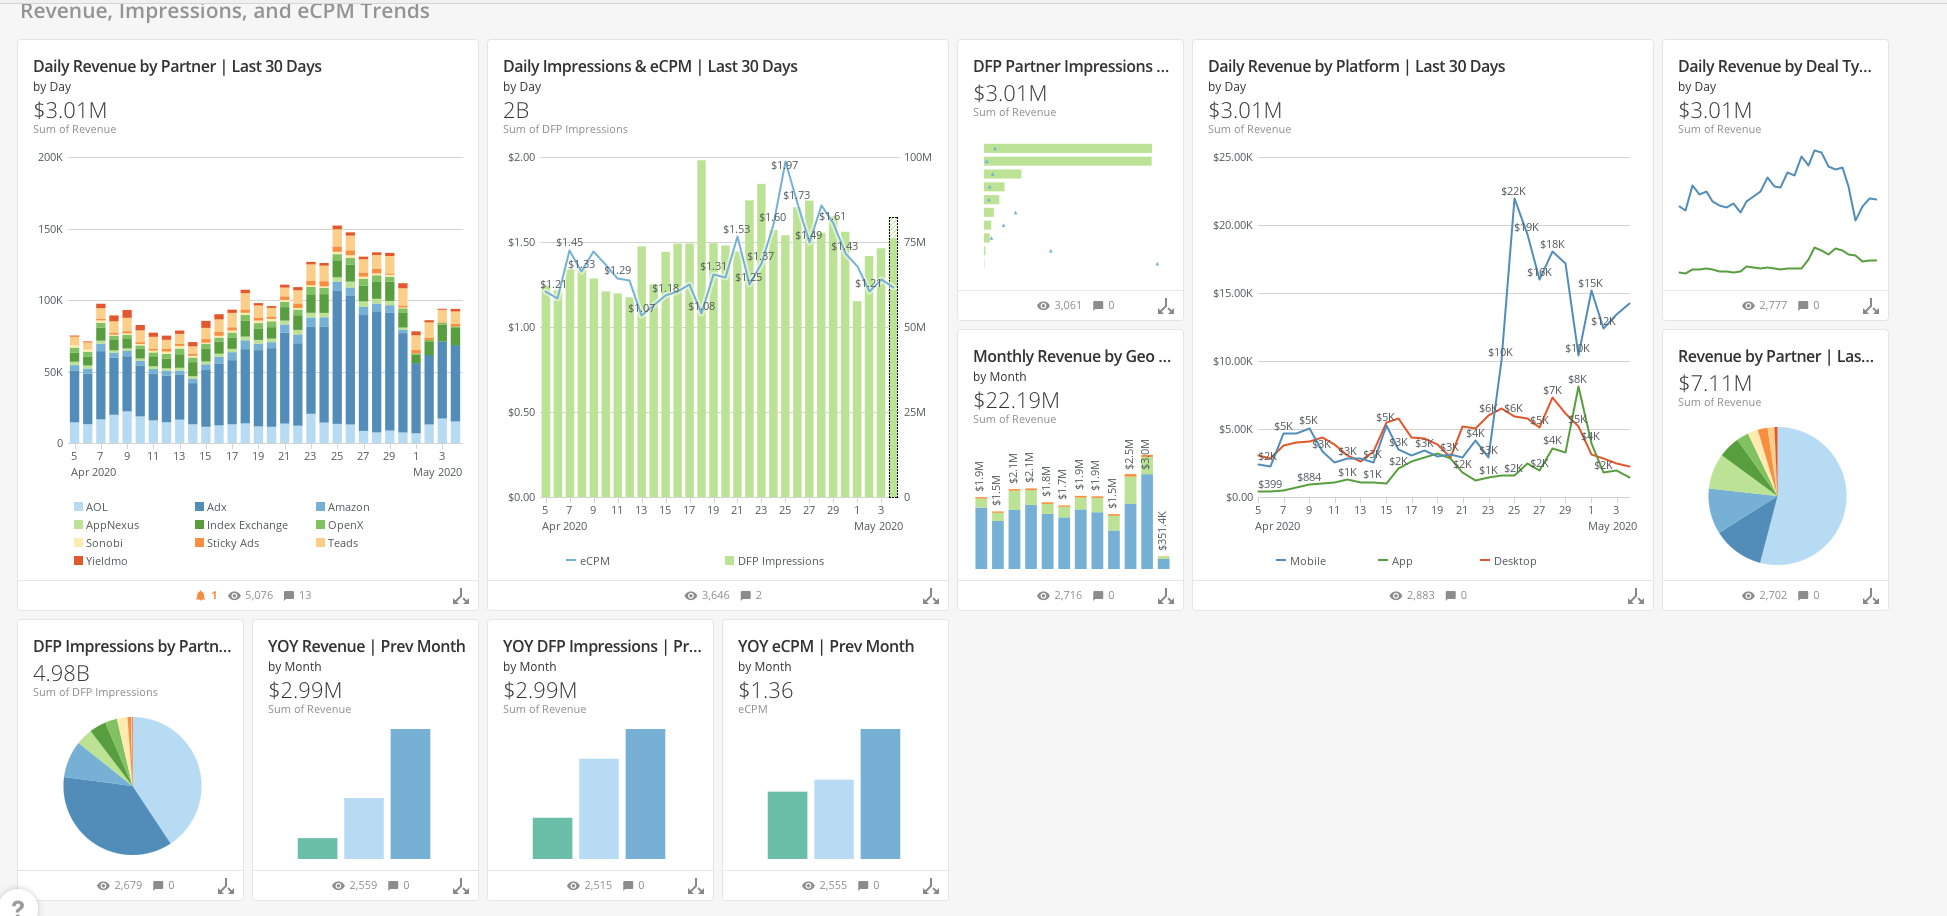Viewport: 1947px width, 916px height.
Task: Click the Adx legend color swatch
Action: pos(199,508)
